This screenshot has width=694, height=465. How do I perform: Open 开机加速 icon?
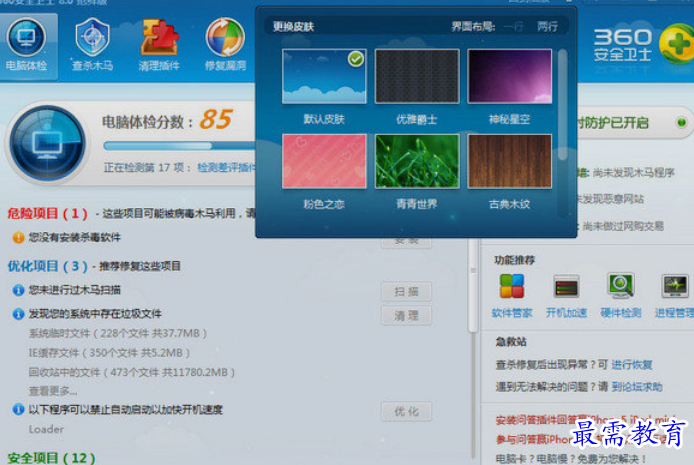(567, 287)
